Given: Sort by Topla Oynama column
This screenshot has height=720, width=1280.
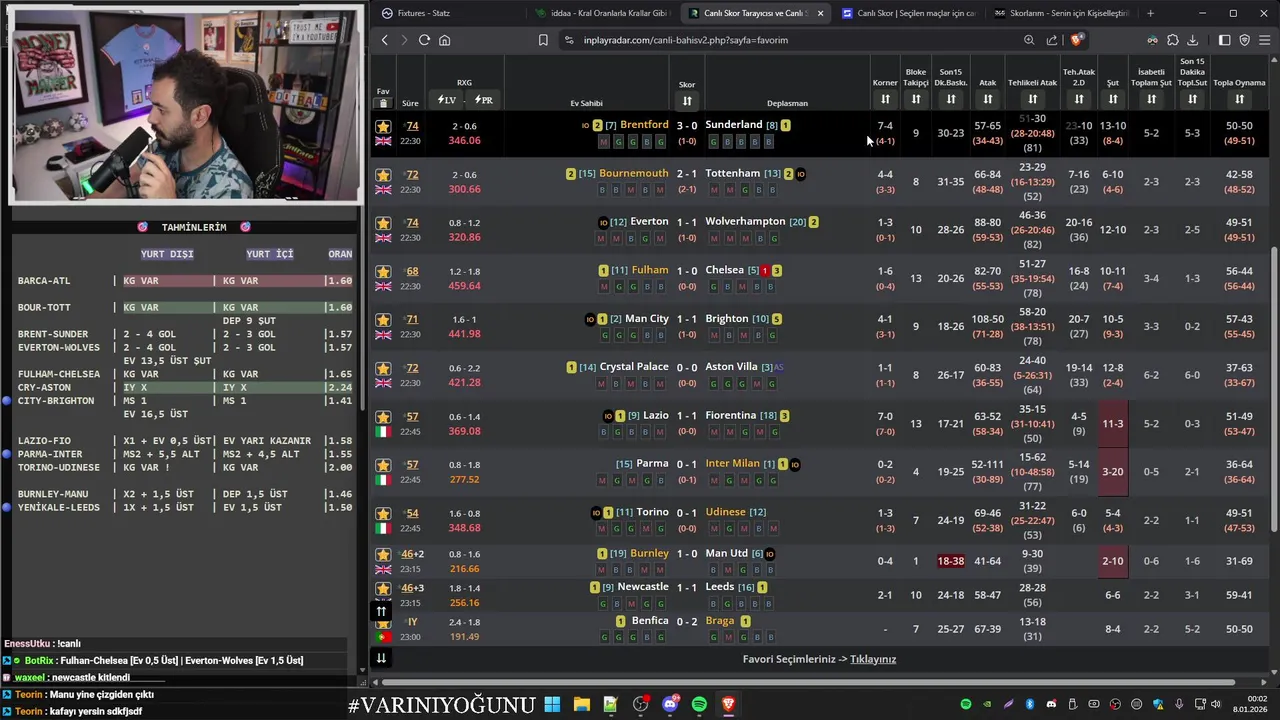Looking at the screenshot, I should (x=1239, y=99).
